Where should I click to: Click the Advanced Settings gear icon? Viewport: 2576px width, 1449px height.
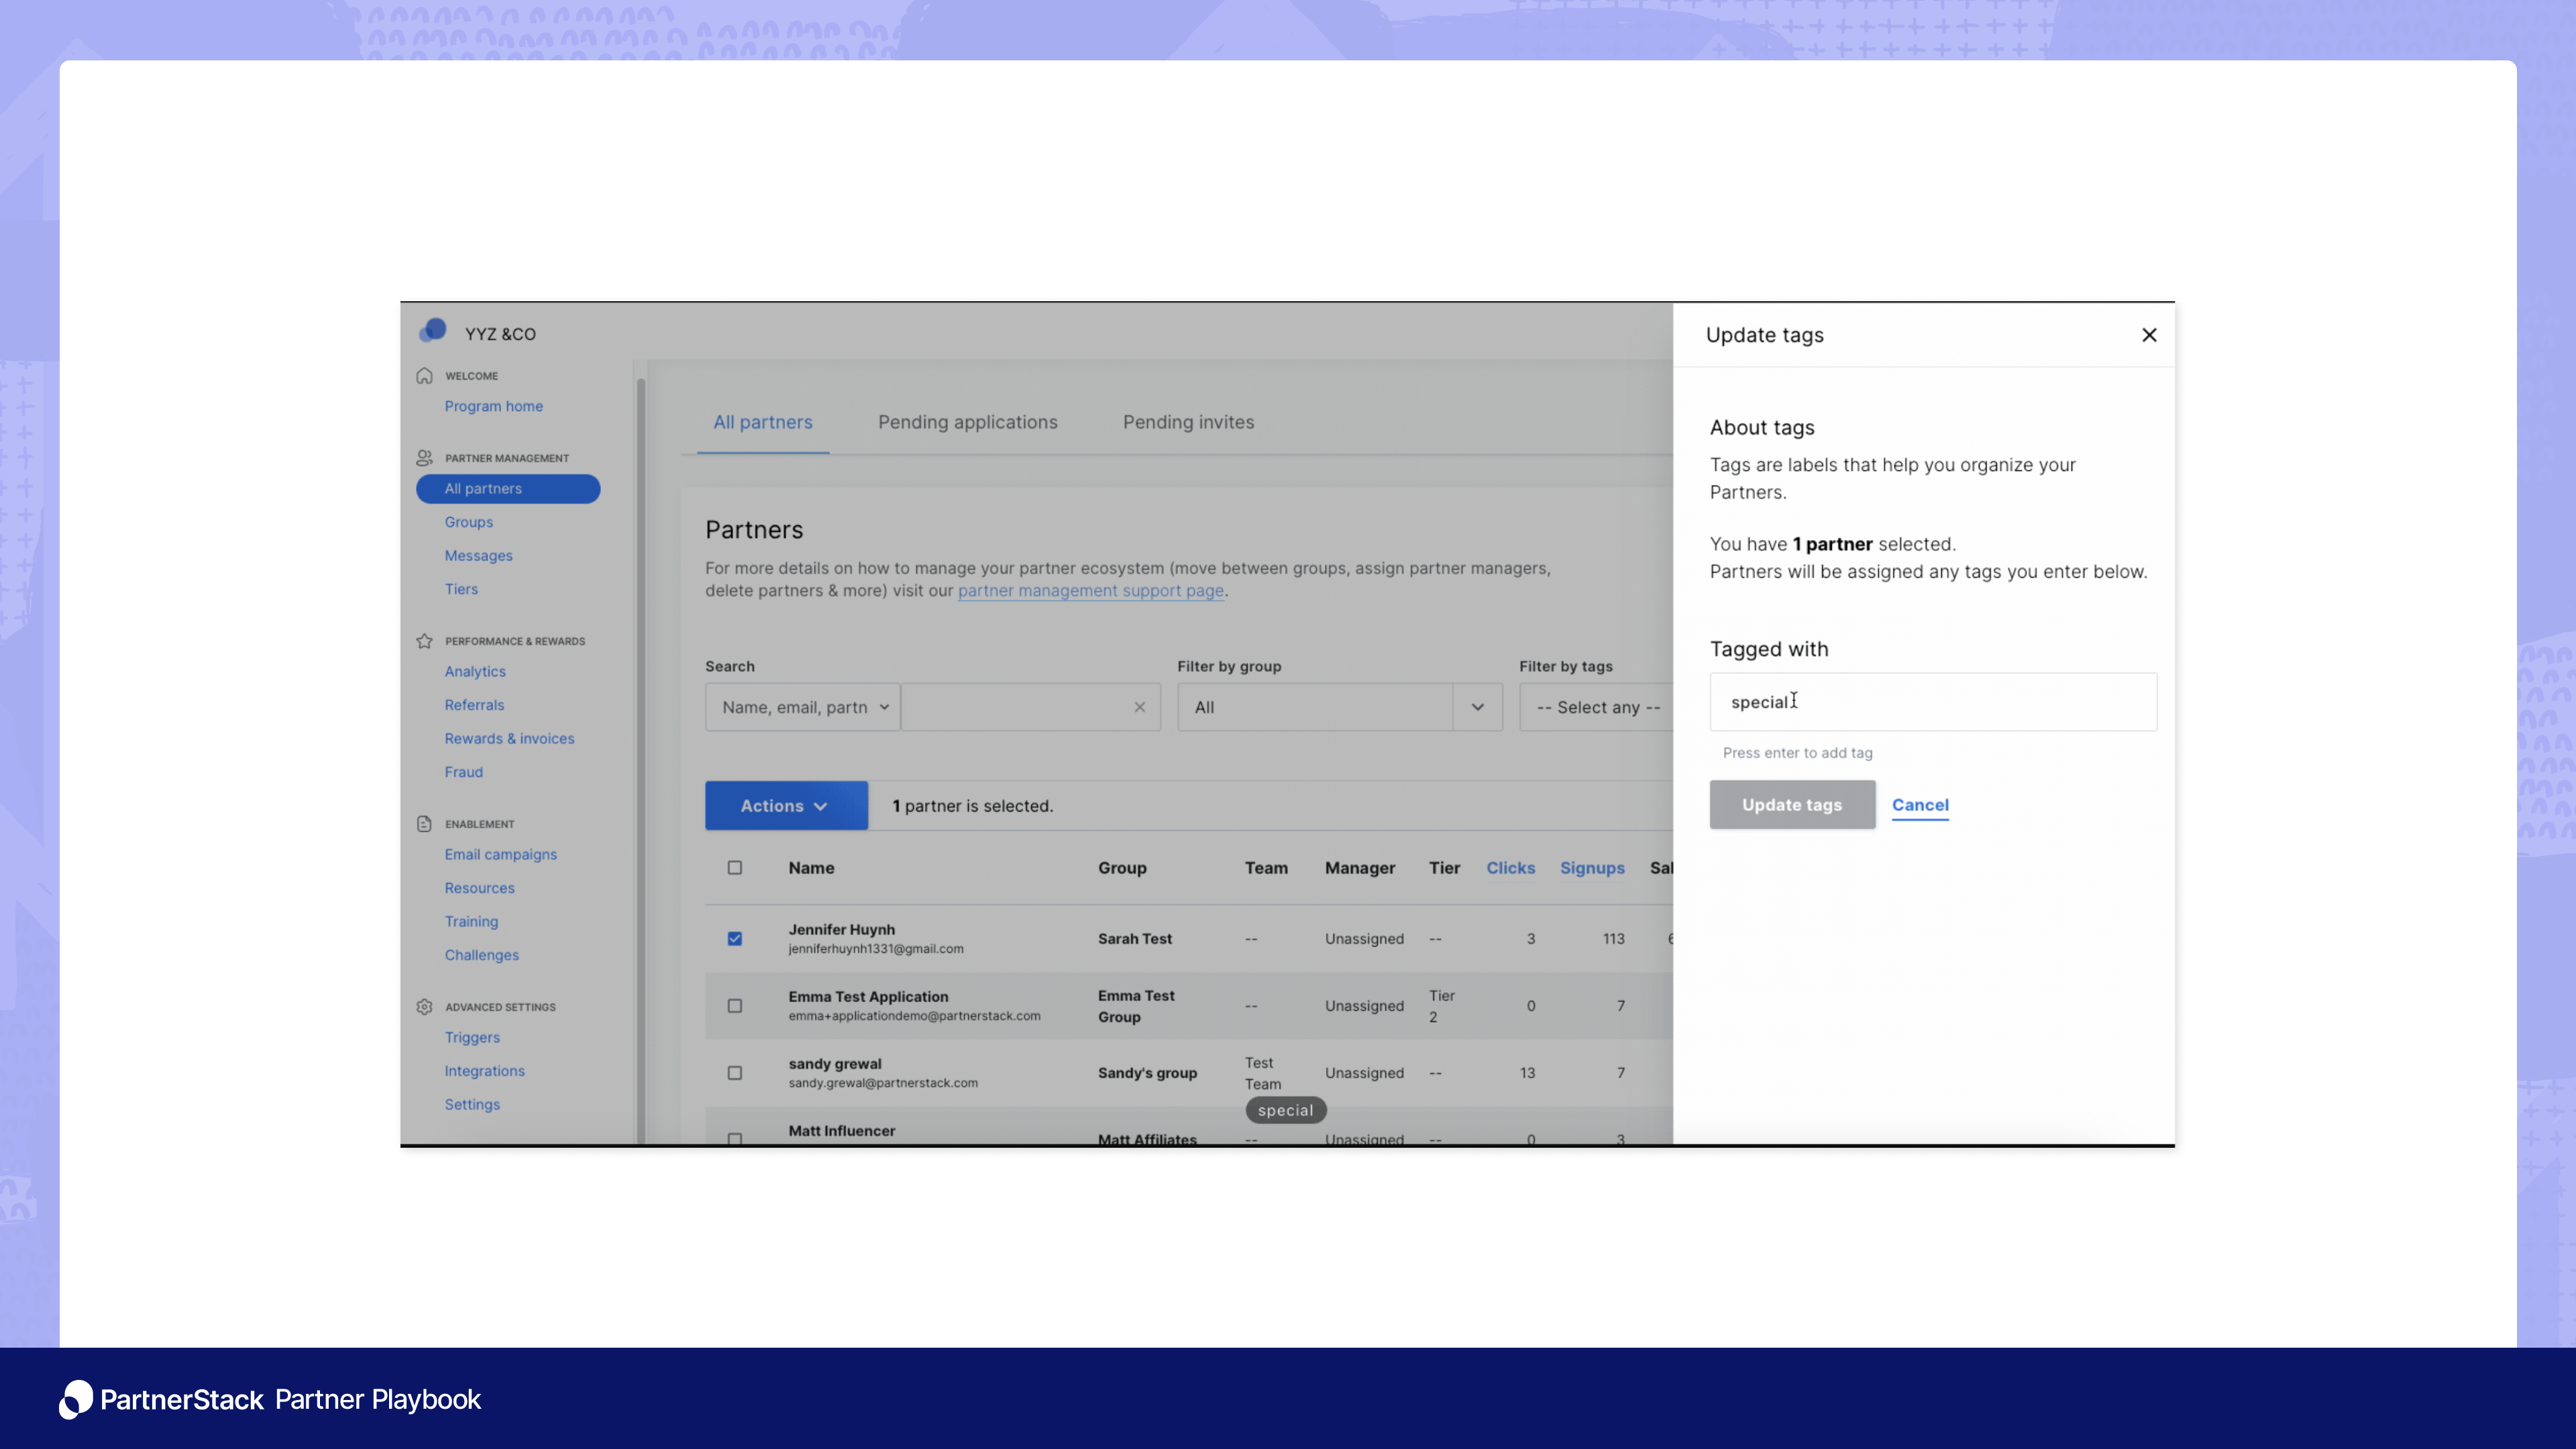pos(424,1007)
